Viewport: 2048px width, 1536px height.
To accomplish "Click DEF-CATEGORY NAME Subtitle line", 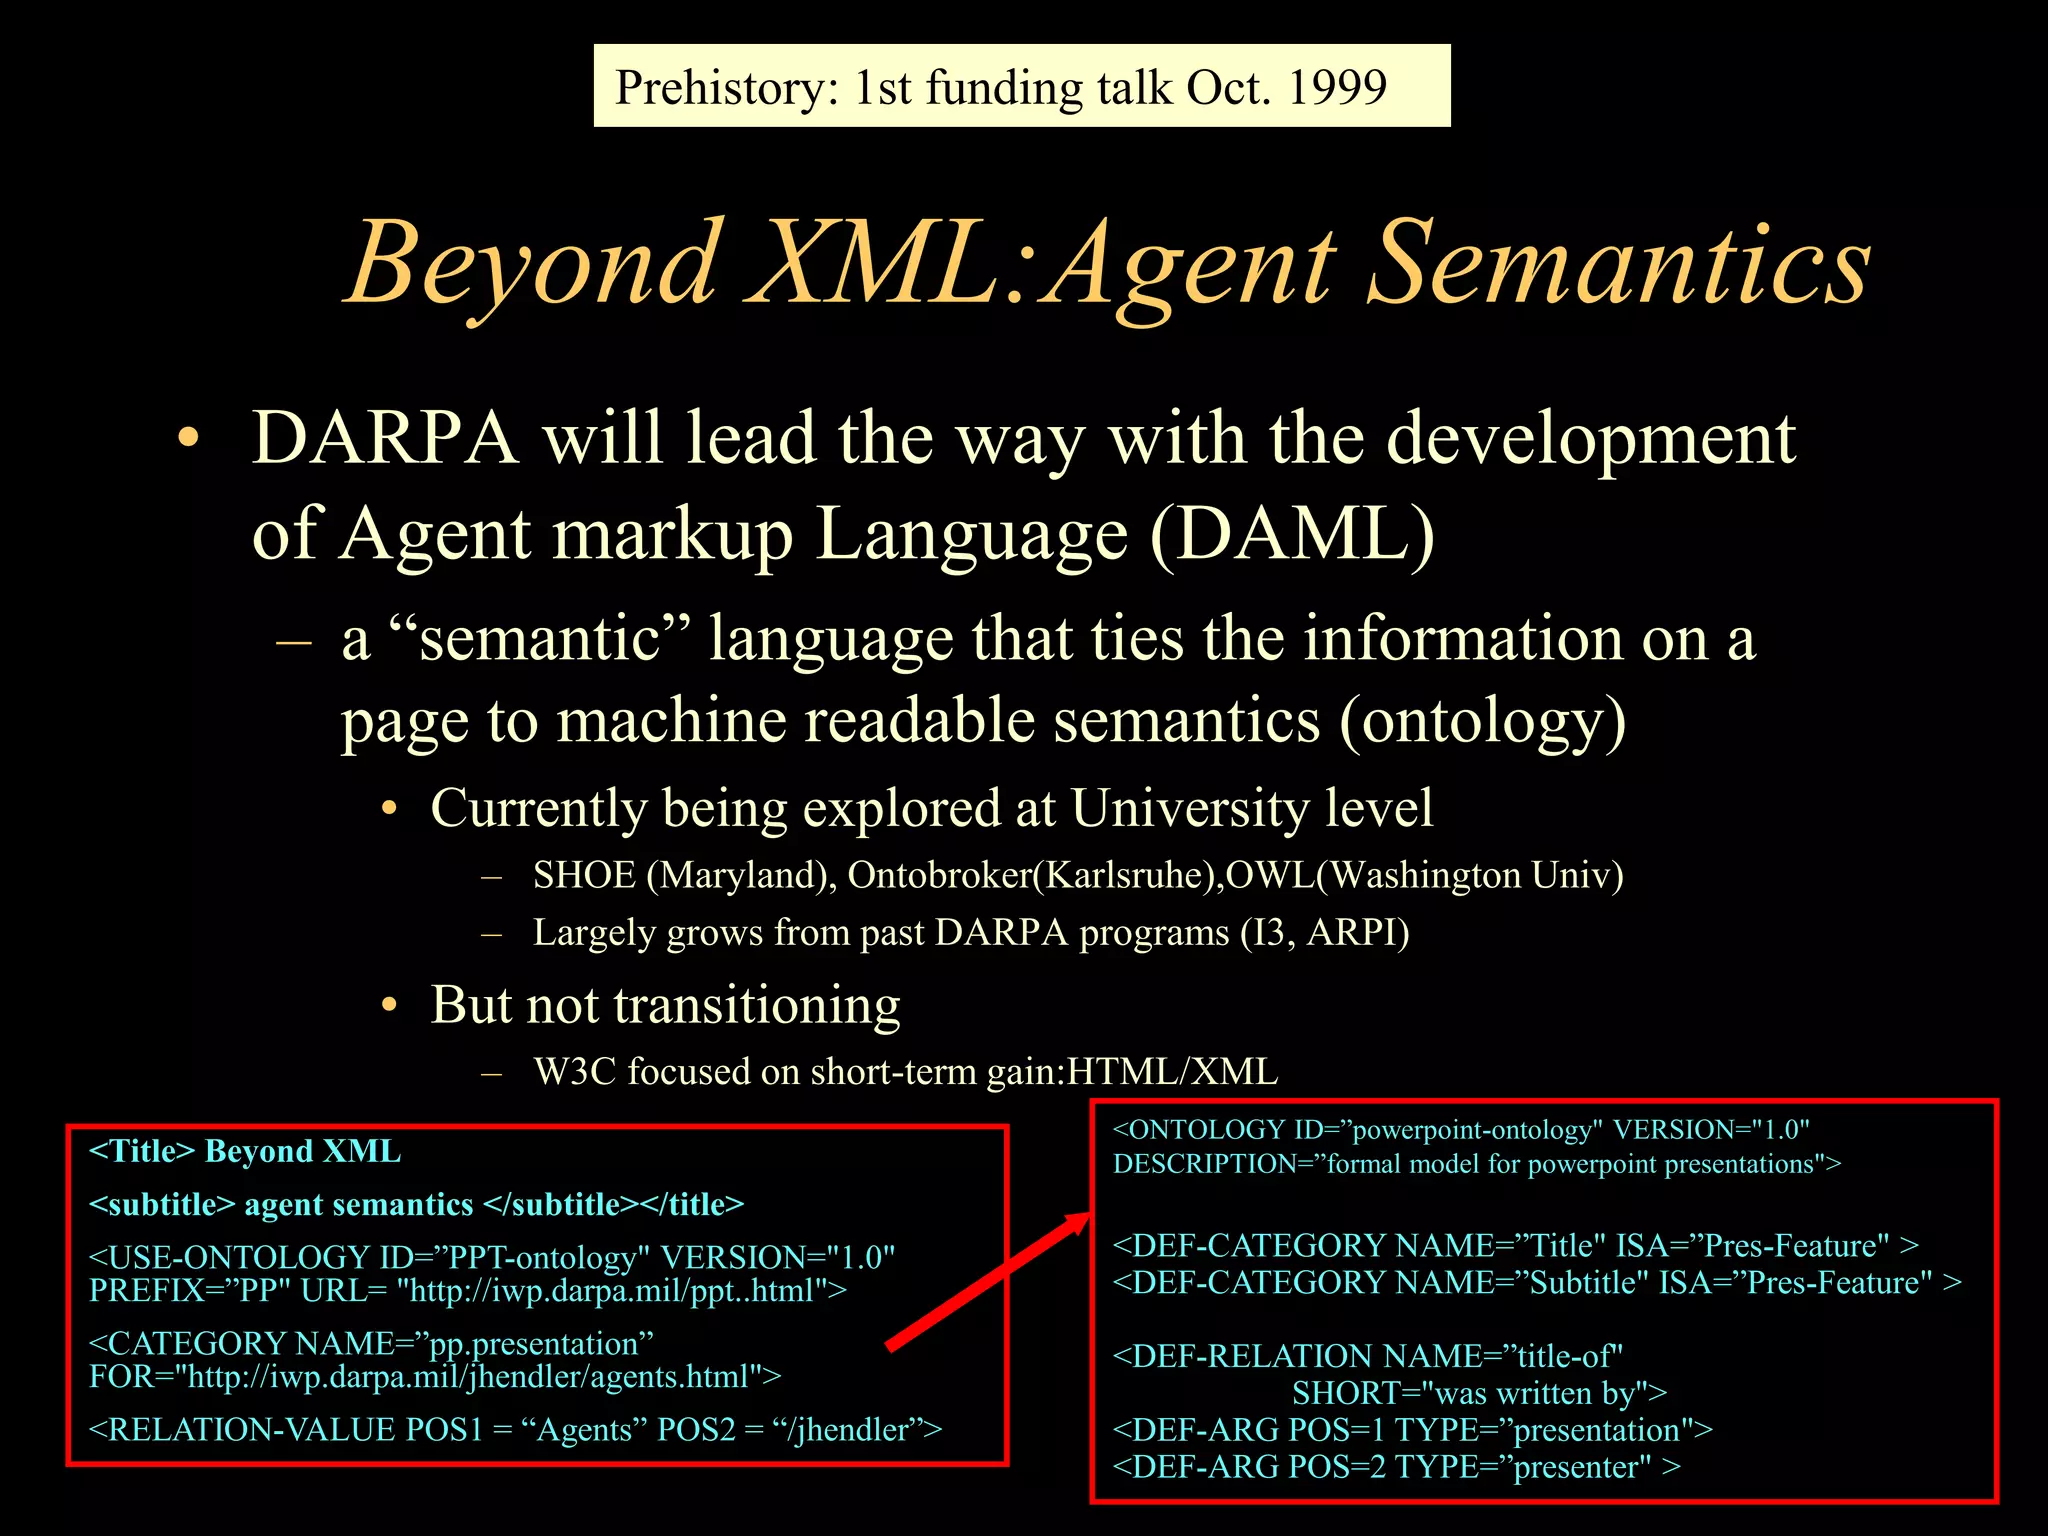I will (x=1536, y=1283).
